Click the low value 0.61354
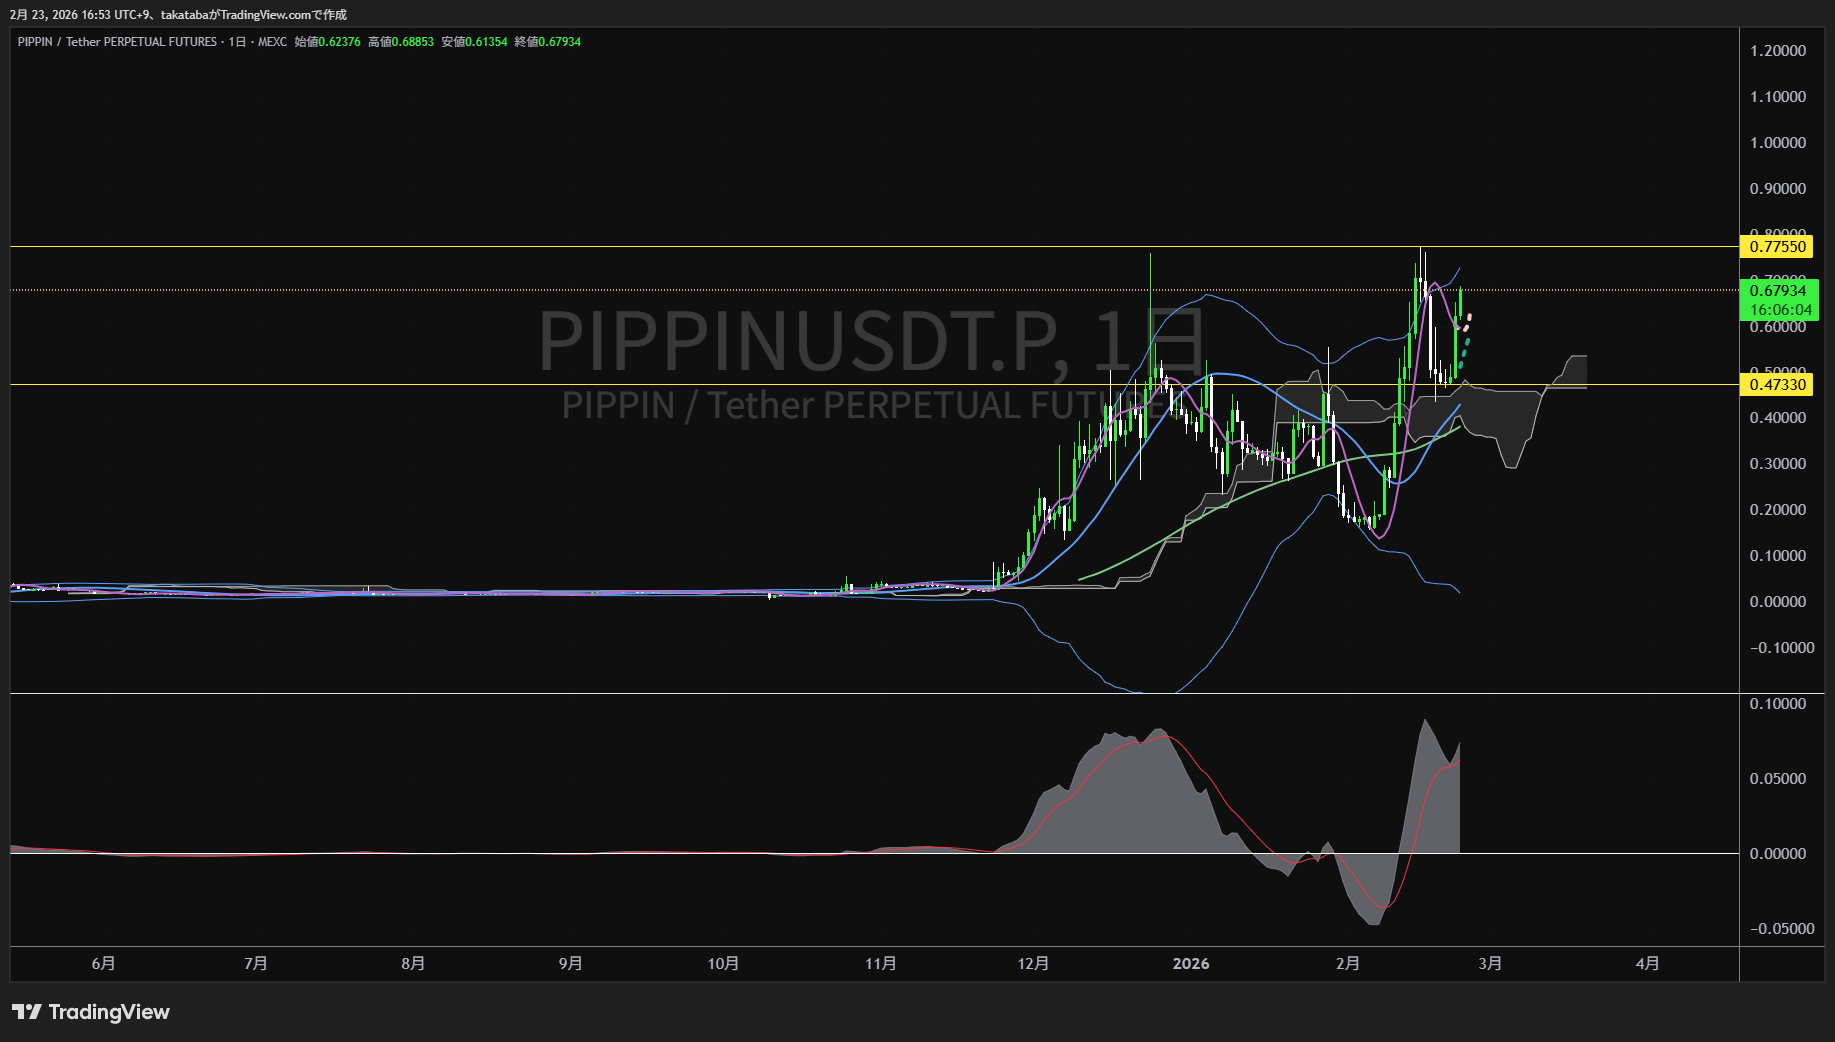 tap(486, 42)
